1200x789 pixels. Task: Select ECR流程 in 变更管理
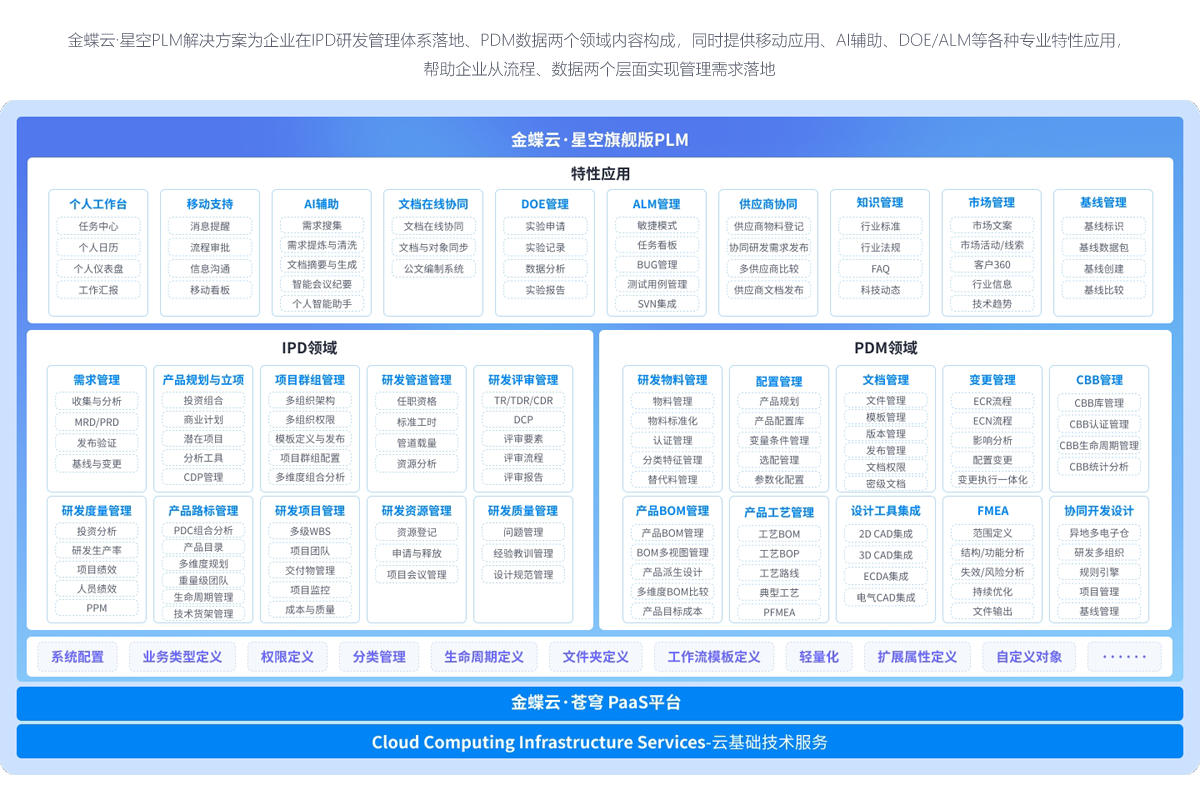(994, 403)
